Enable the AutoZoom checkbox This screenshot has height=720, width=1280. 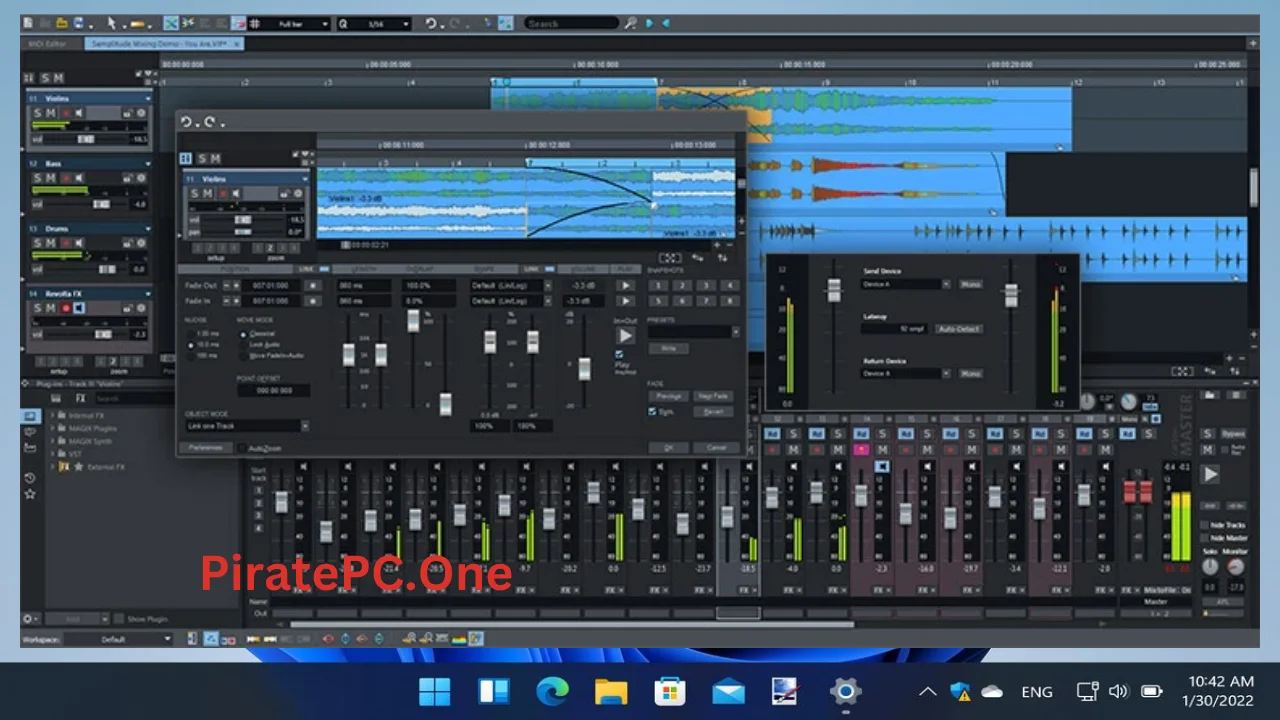(242, 449)
